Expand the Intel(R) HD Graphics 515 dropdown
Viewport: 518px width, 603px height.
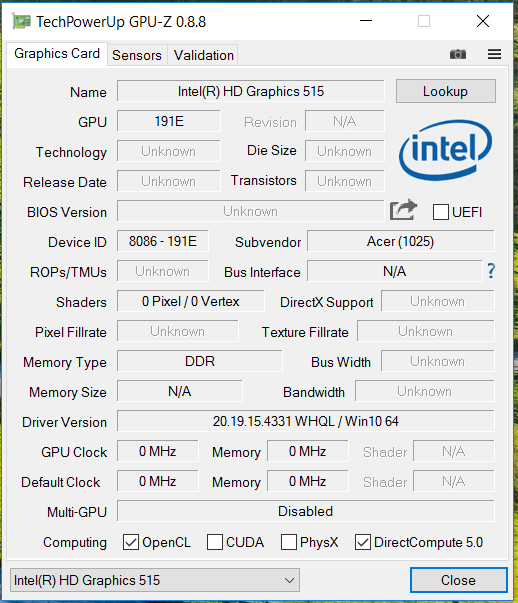coord(155,580)
